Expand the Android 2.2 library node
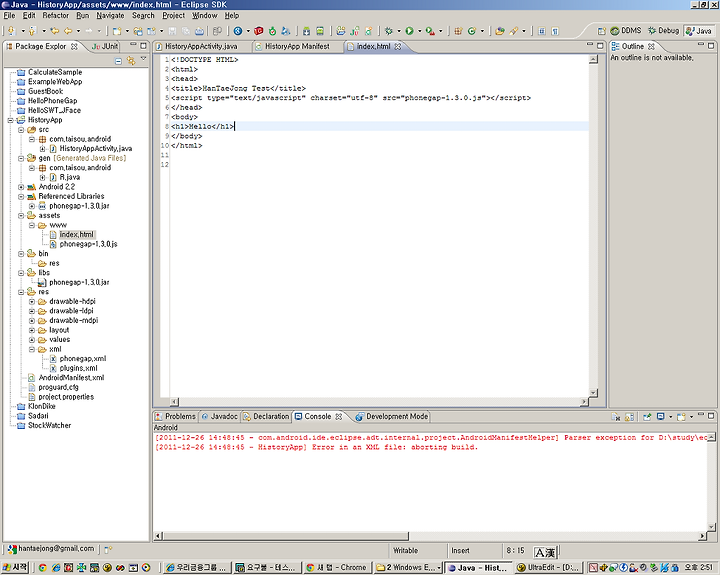720x575 pixels. (21, 187)
